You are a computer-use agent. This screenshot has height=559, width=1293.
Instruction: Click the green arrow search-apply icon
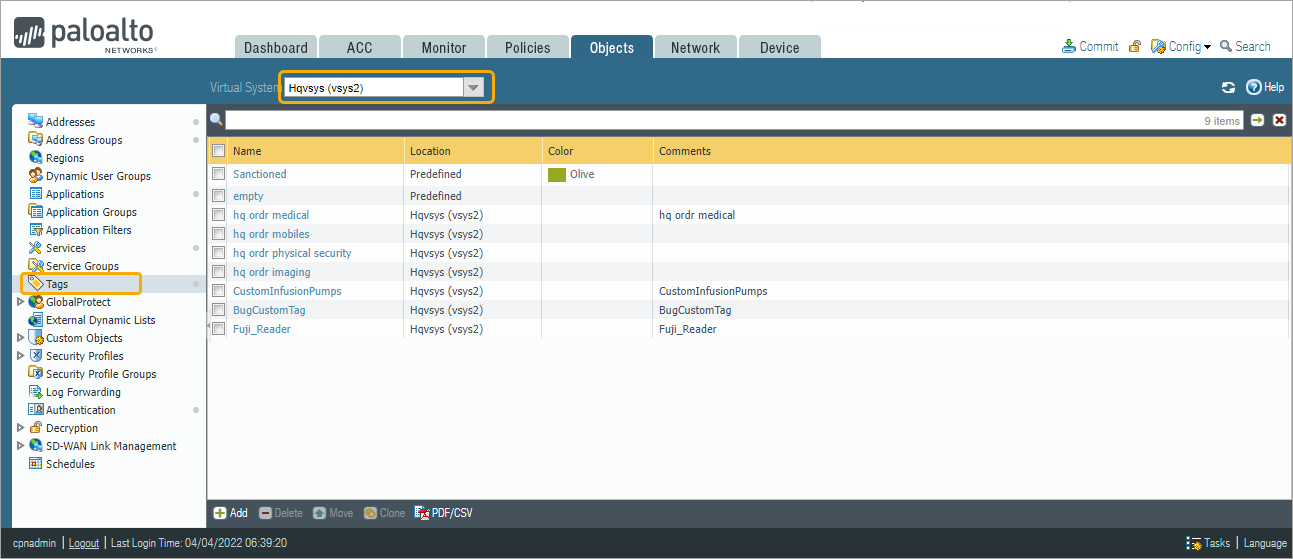click(1257, 120)
